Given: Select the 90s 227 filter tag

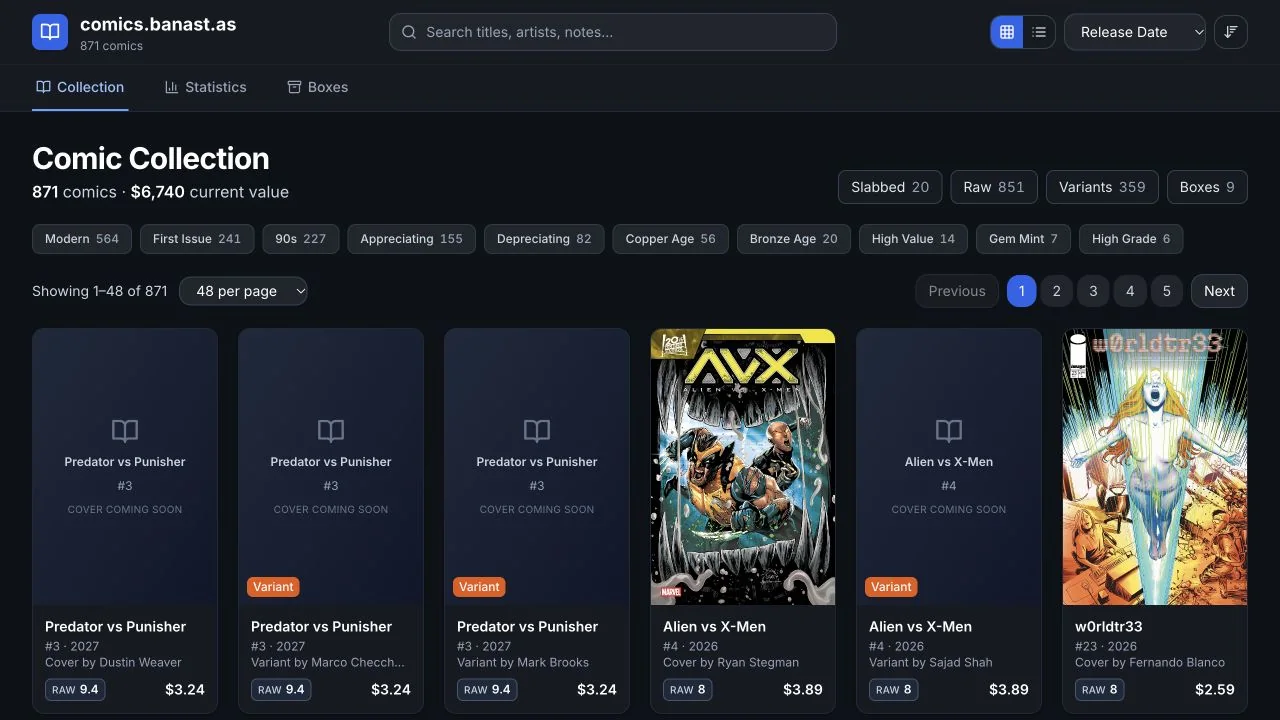Looking at the screenshot, I should coord(301,239).
